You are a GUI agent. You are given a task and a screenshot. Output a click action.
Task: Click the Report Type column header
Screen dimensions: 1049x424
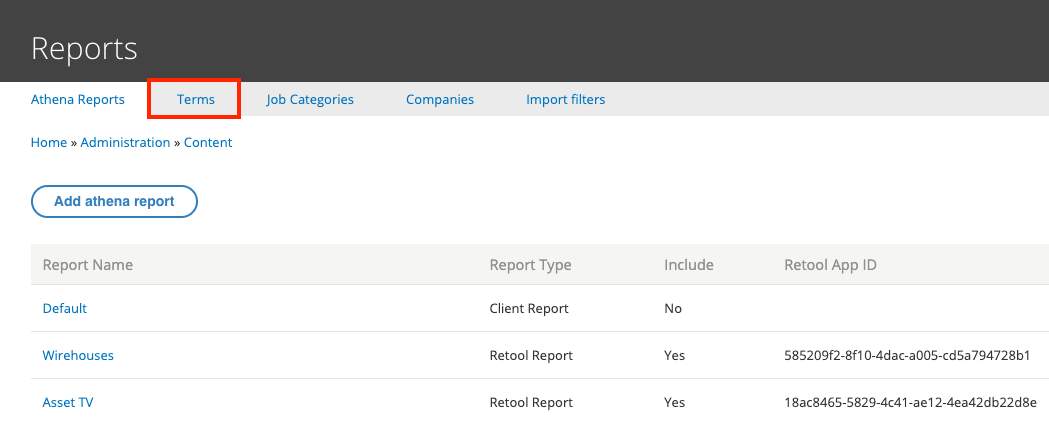531,265
